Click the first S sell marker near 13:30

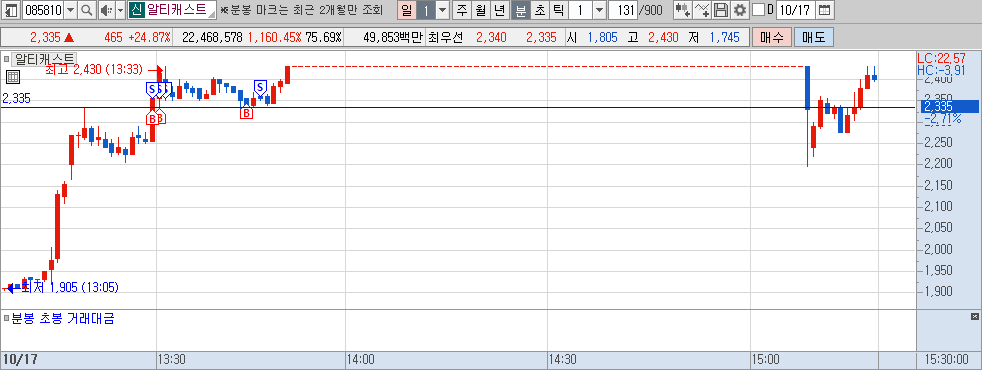152,89
